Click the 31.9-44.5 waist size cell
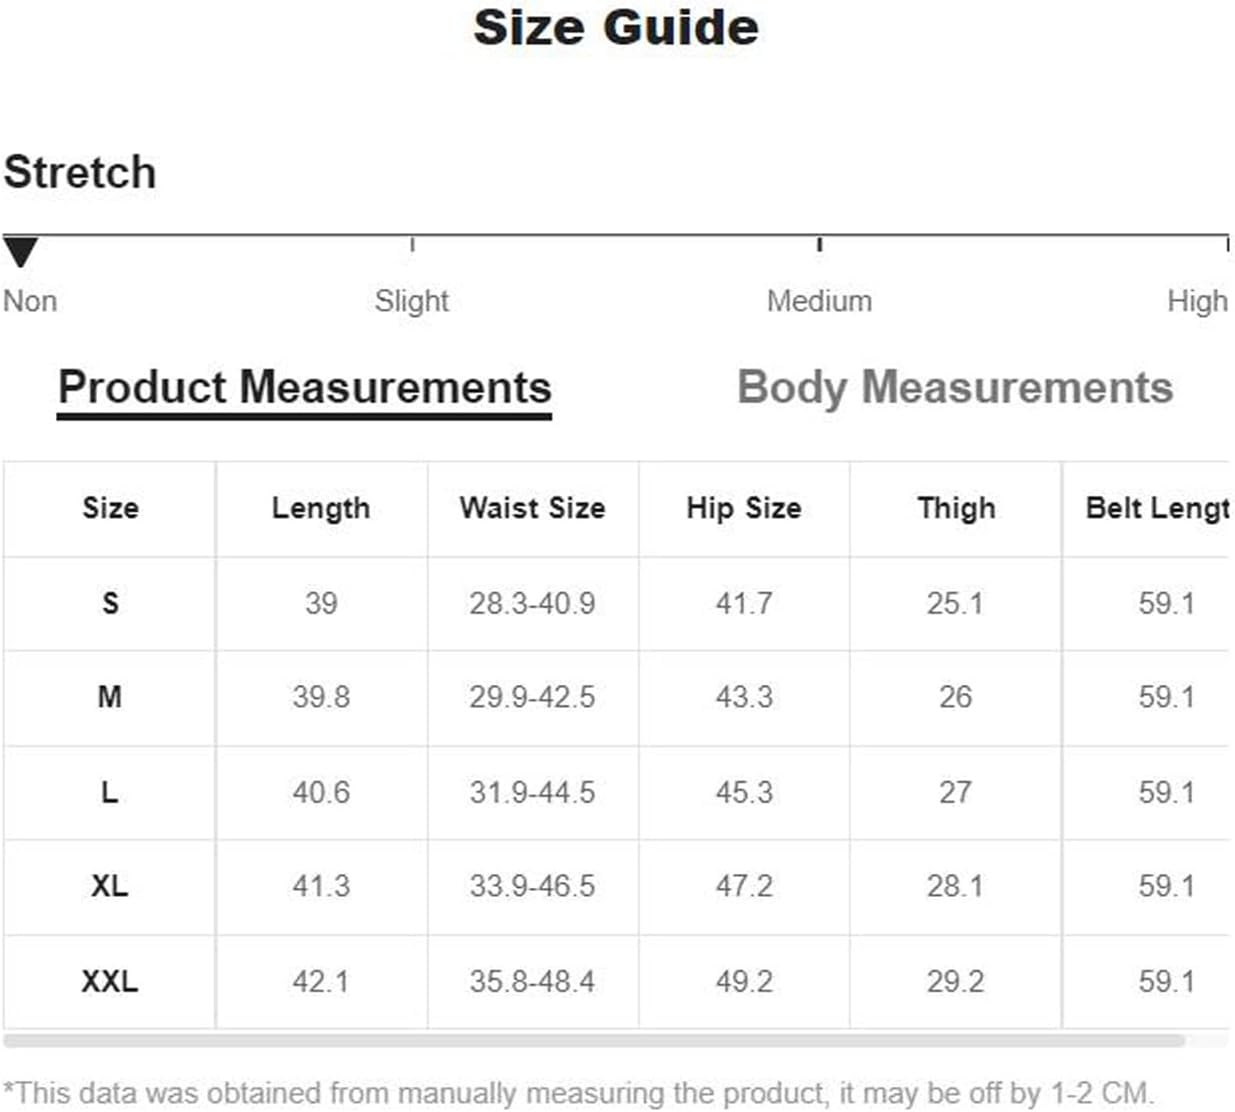1235x1112 pixels. click(532, 793)
